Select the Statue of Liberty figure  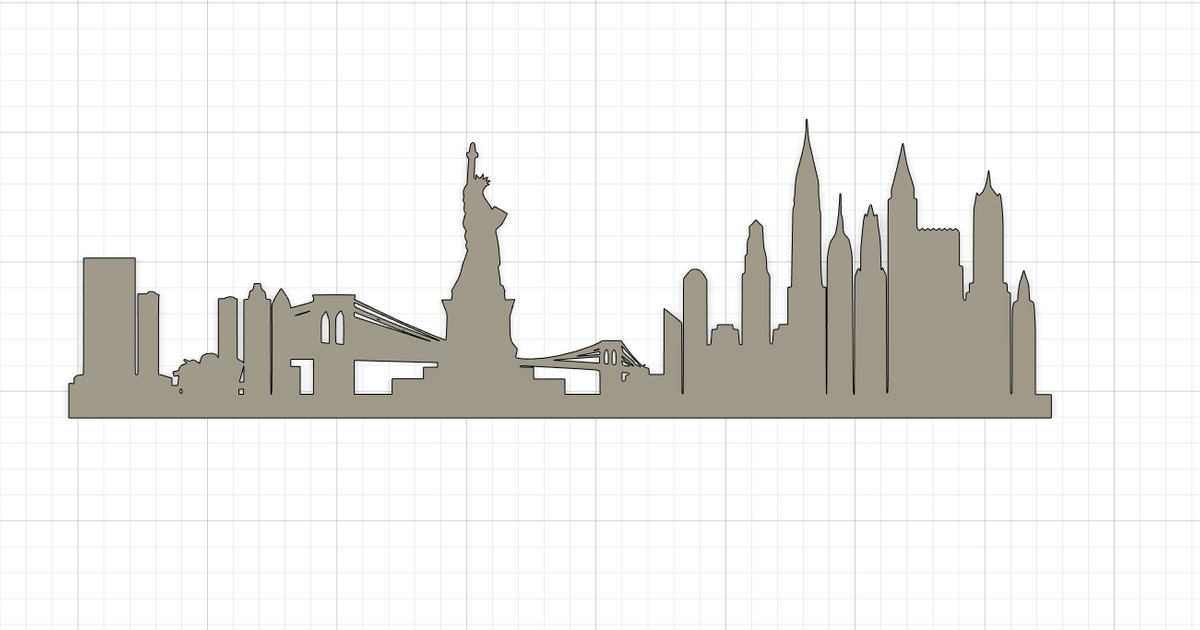pos(477,260)
